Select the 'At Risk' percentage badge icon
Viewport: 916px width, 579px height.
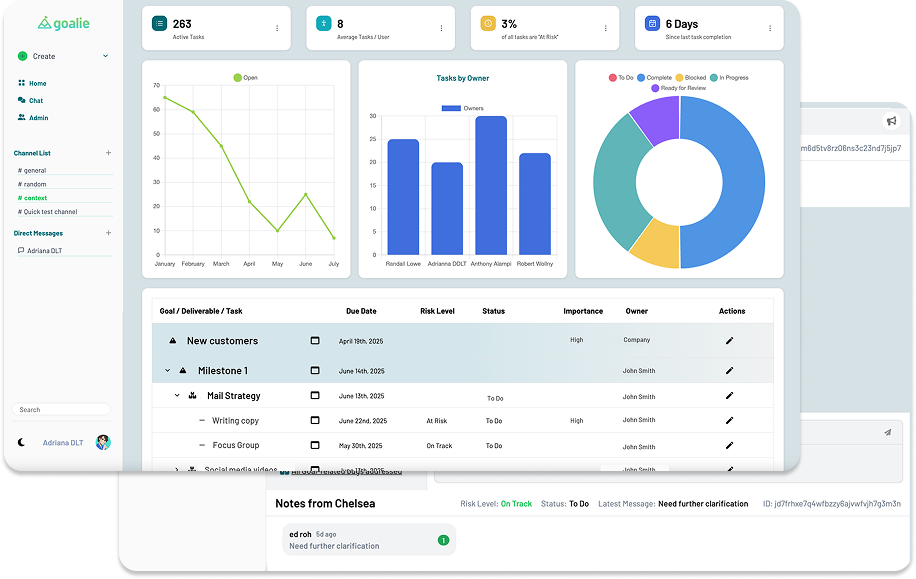[x=489, y=21]
